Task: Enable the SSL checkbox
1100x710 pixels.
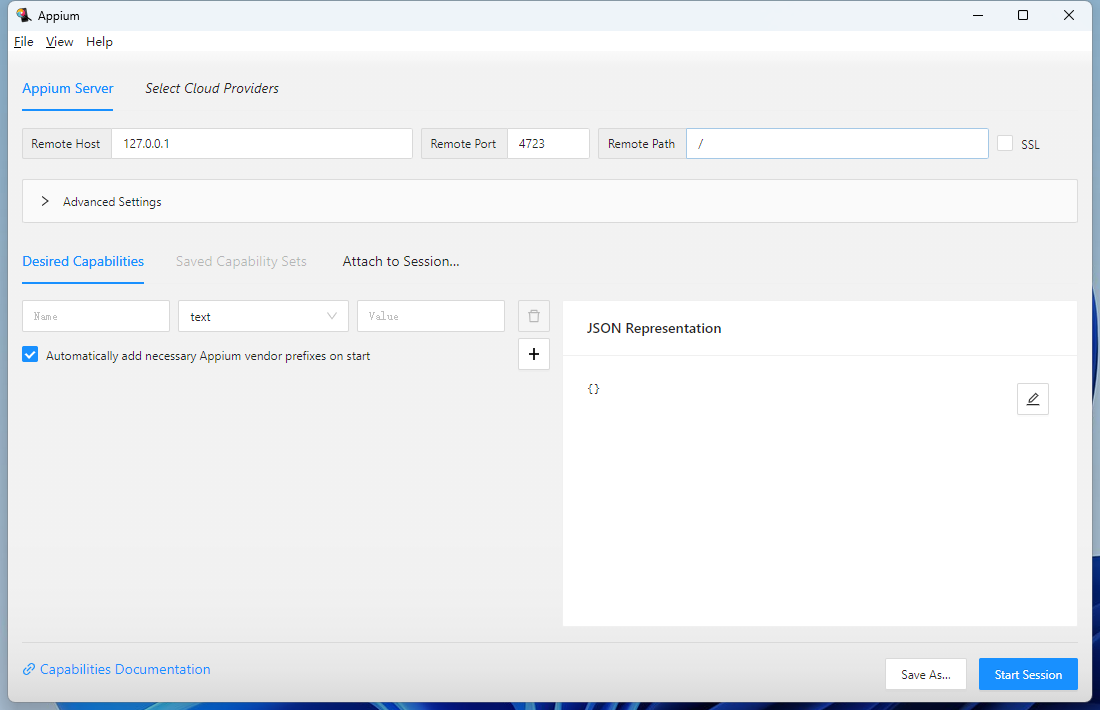Action: (x=1005, y=143)
